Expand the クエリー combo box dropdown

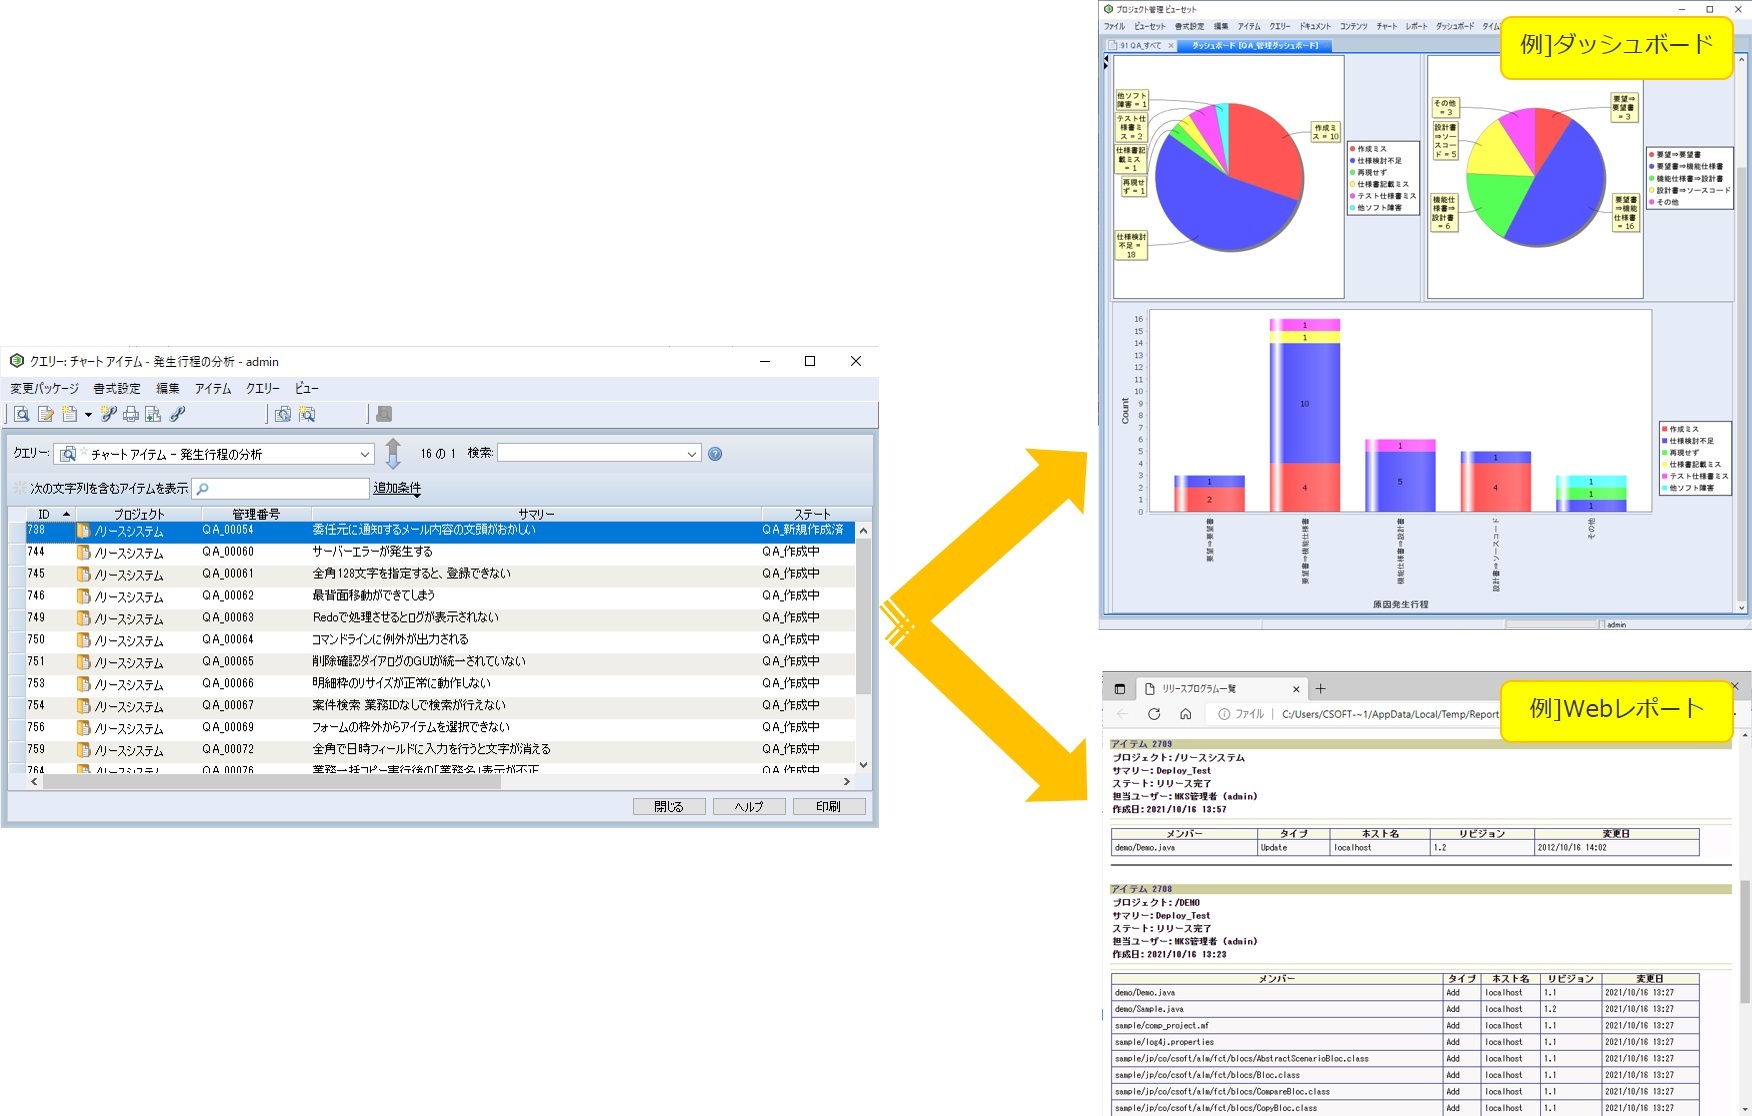pyautogui.click(x=364, y=454)
